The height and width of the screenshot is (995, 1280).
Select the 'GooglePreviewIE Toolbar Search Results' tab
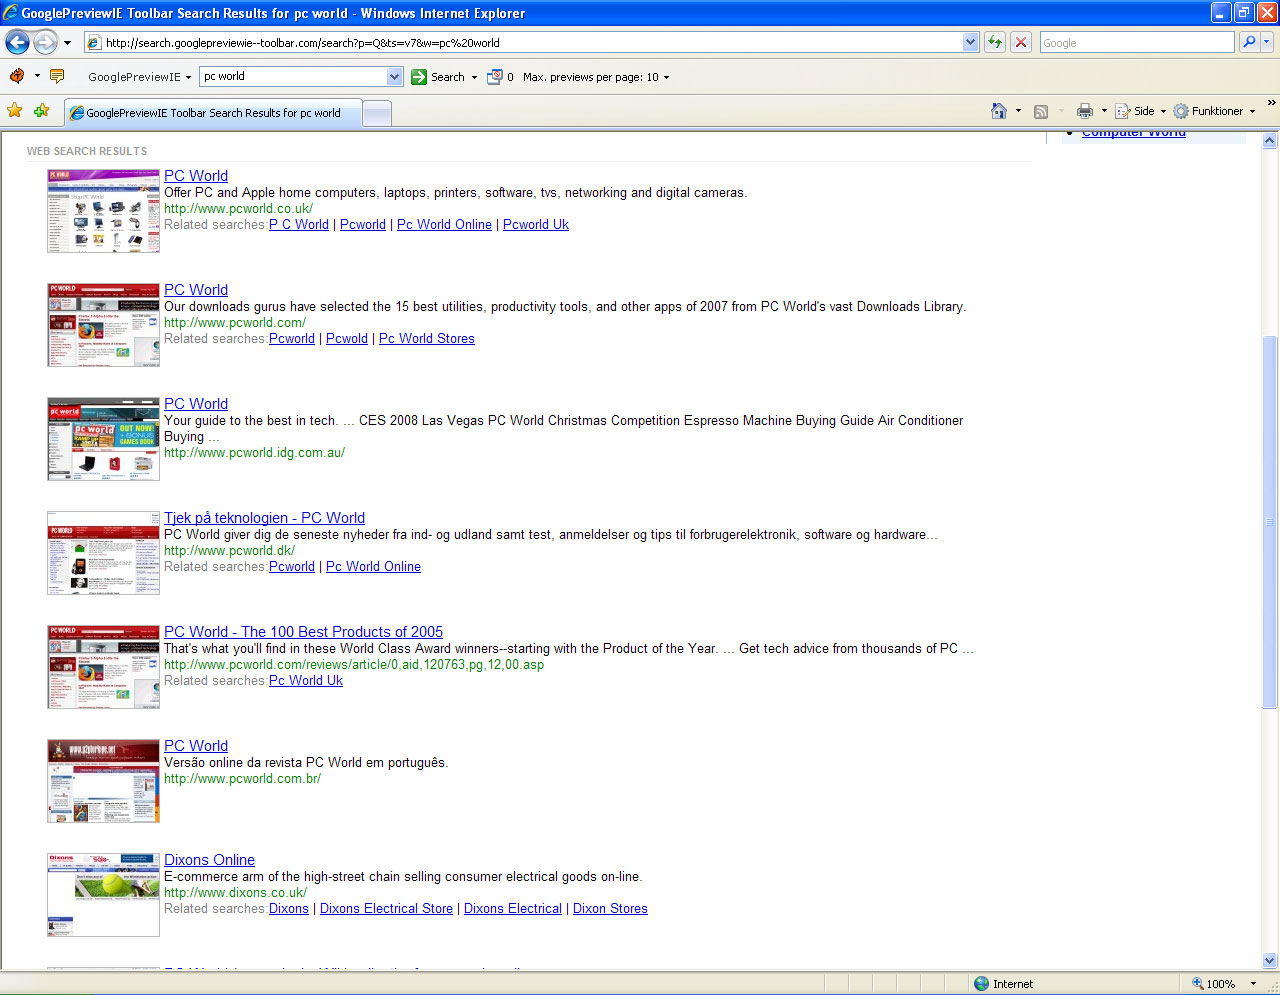212,113
